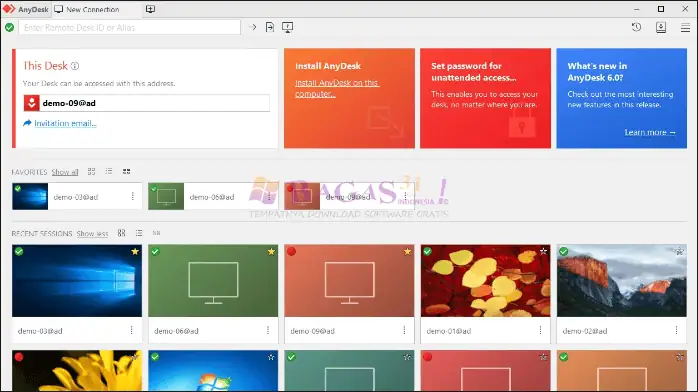Open the yellow flower session thumbnail
The width and height of the screenshot is (698, 392).
pyautogui.click(x=77, y=371)
